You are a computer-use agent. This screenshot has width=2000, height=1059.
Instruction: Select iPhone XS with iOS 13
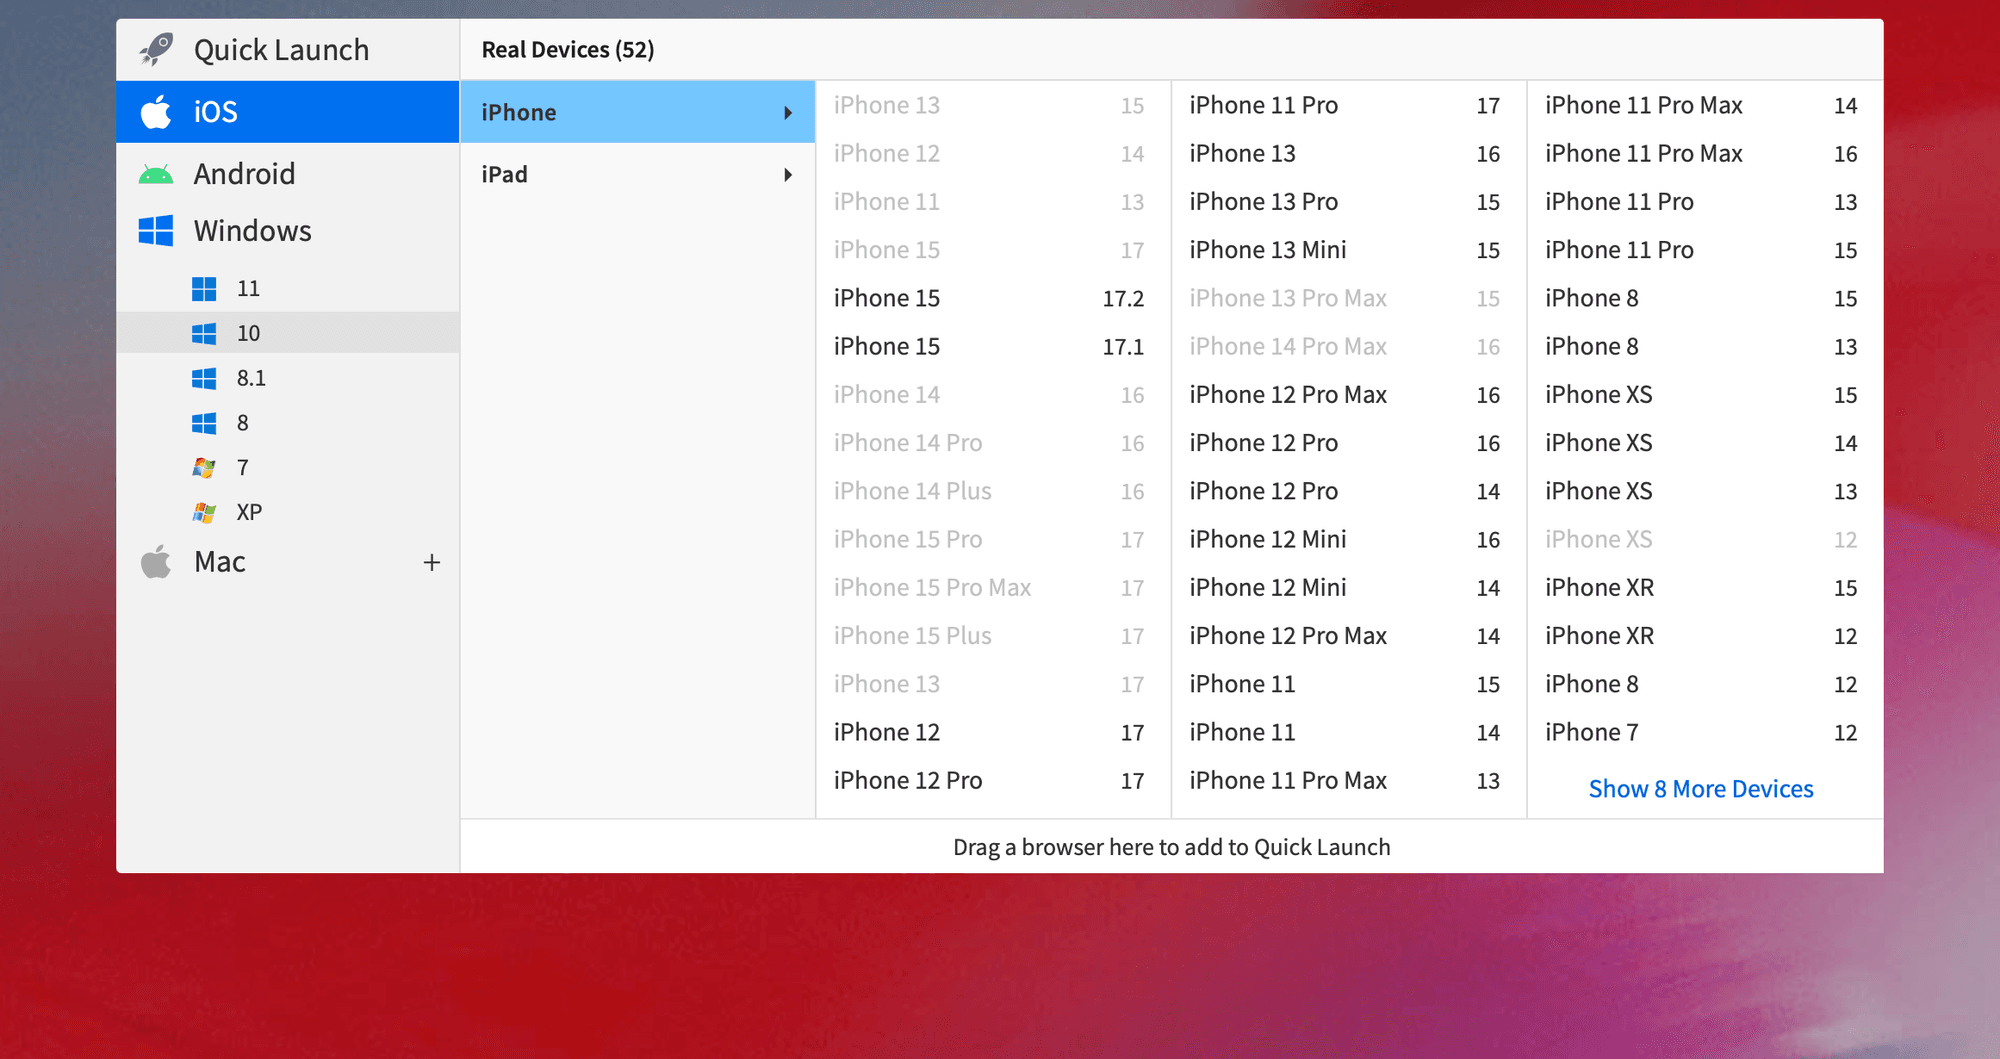pos(1705,491)
